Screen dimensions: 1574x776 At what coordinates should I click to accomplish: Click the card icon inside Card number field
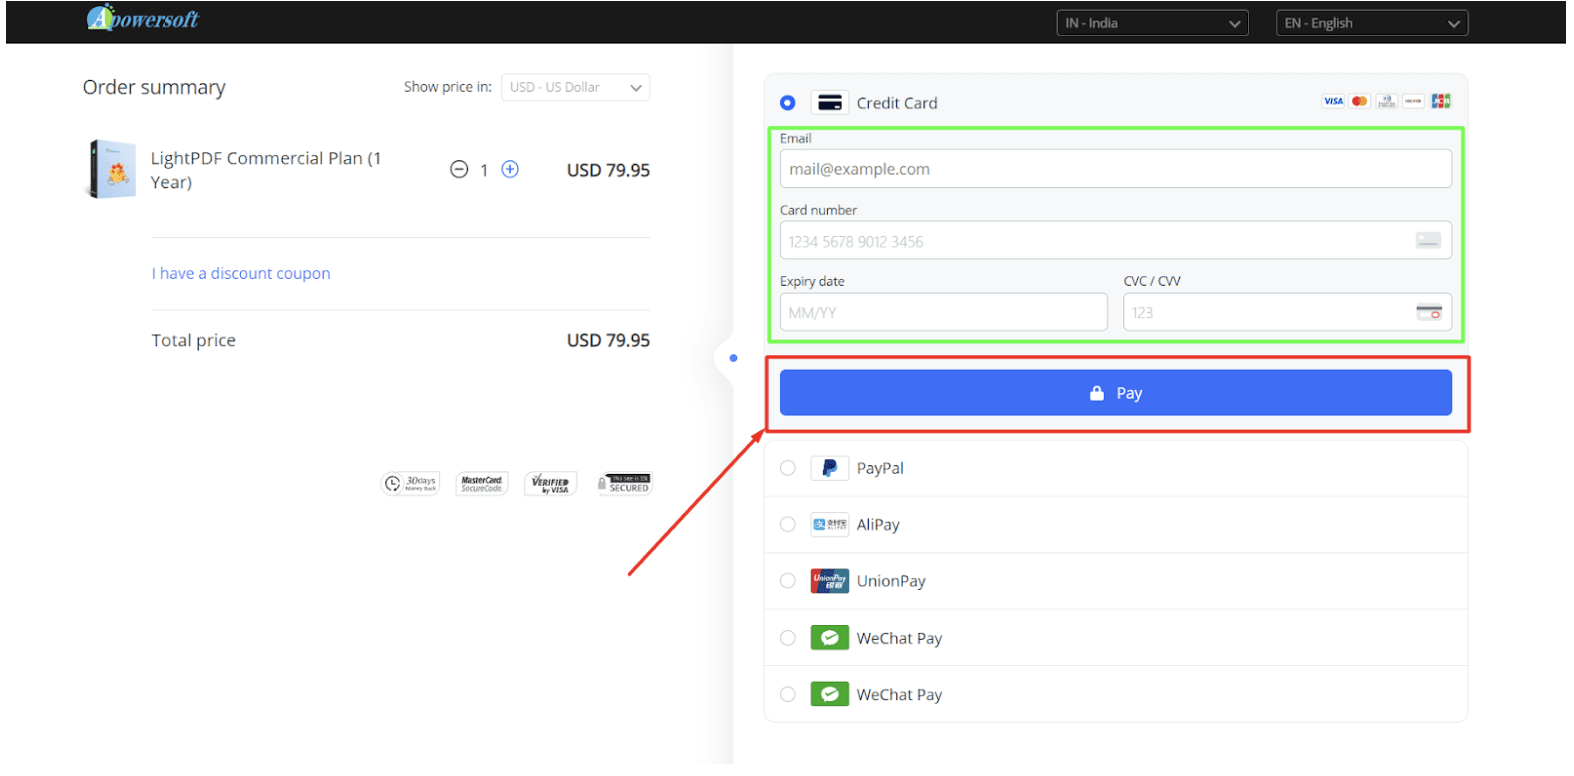pyautogui.click(x=1428, y=241)
